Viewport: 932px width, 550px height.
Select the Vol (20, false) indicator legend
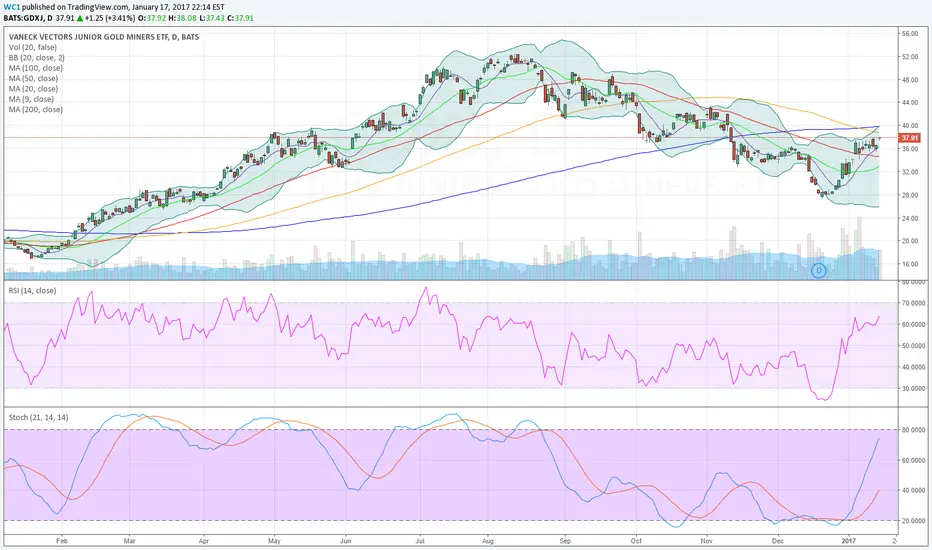click(x=33, y=48)
